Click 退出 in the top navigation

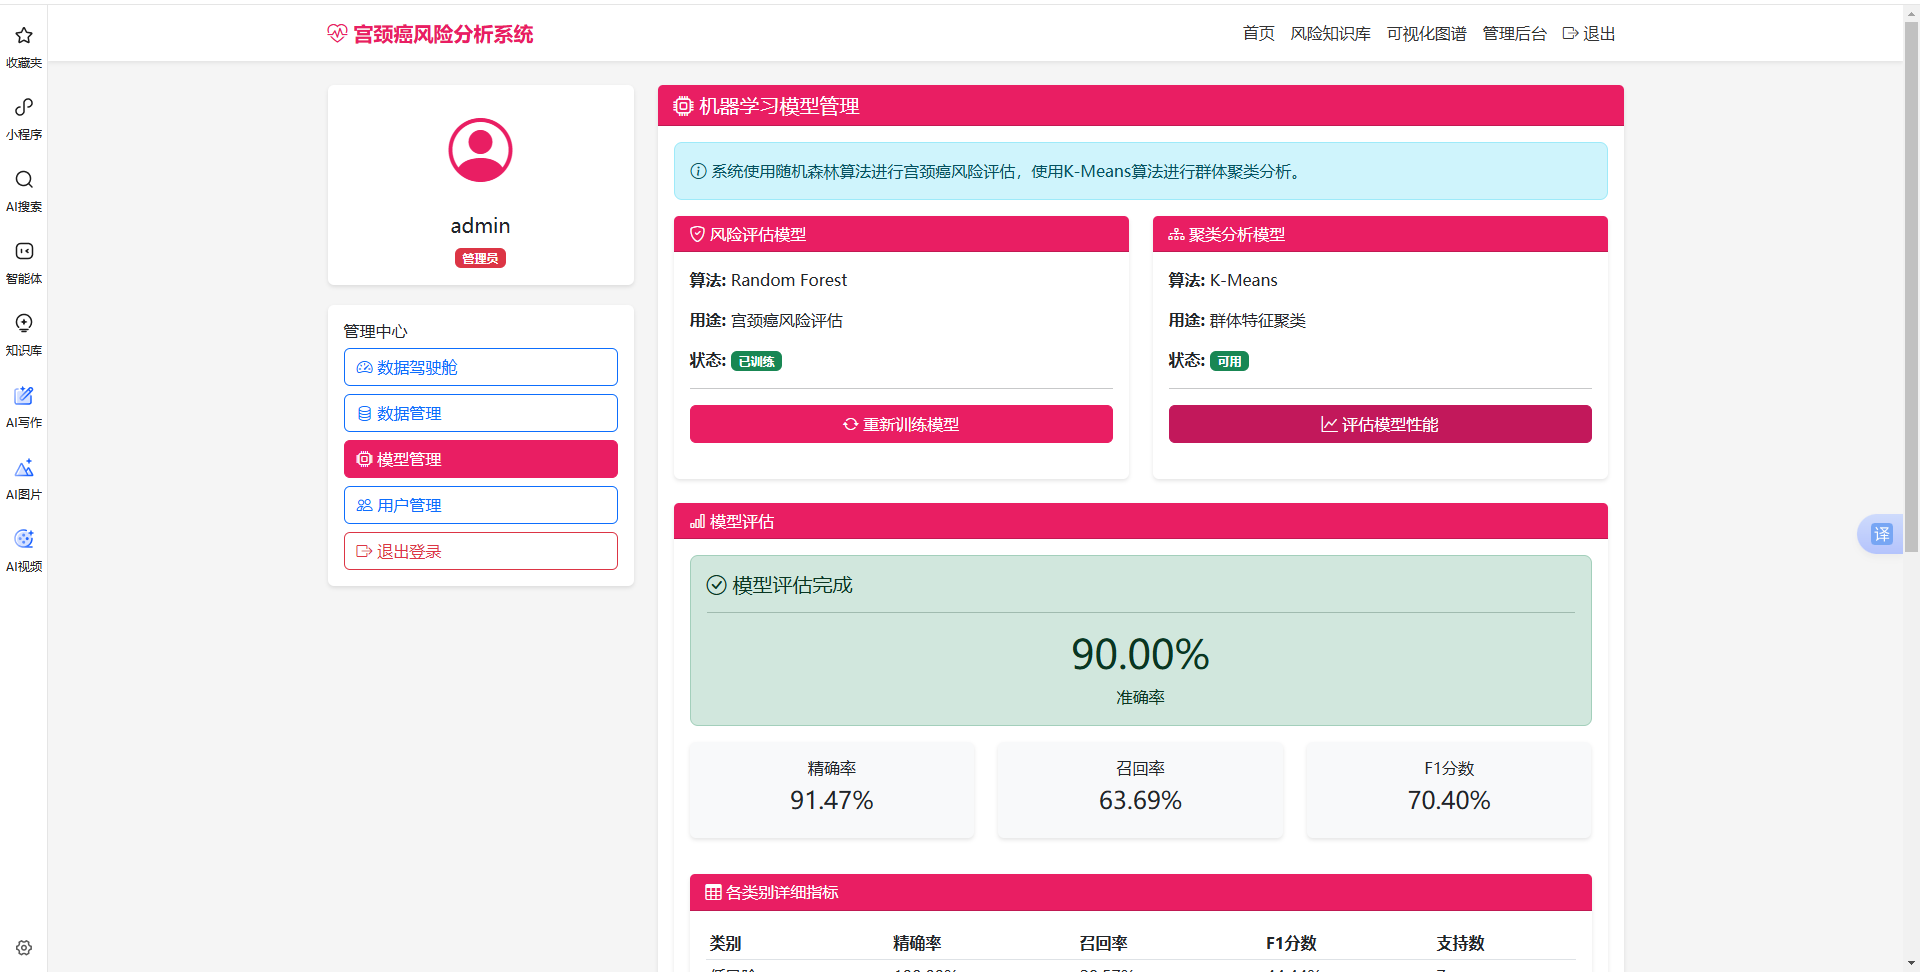1589,34
